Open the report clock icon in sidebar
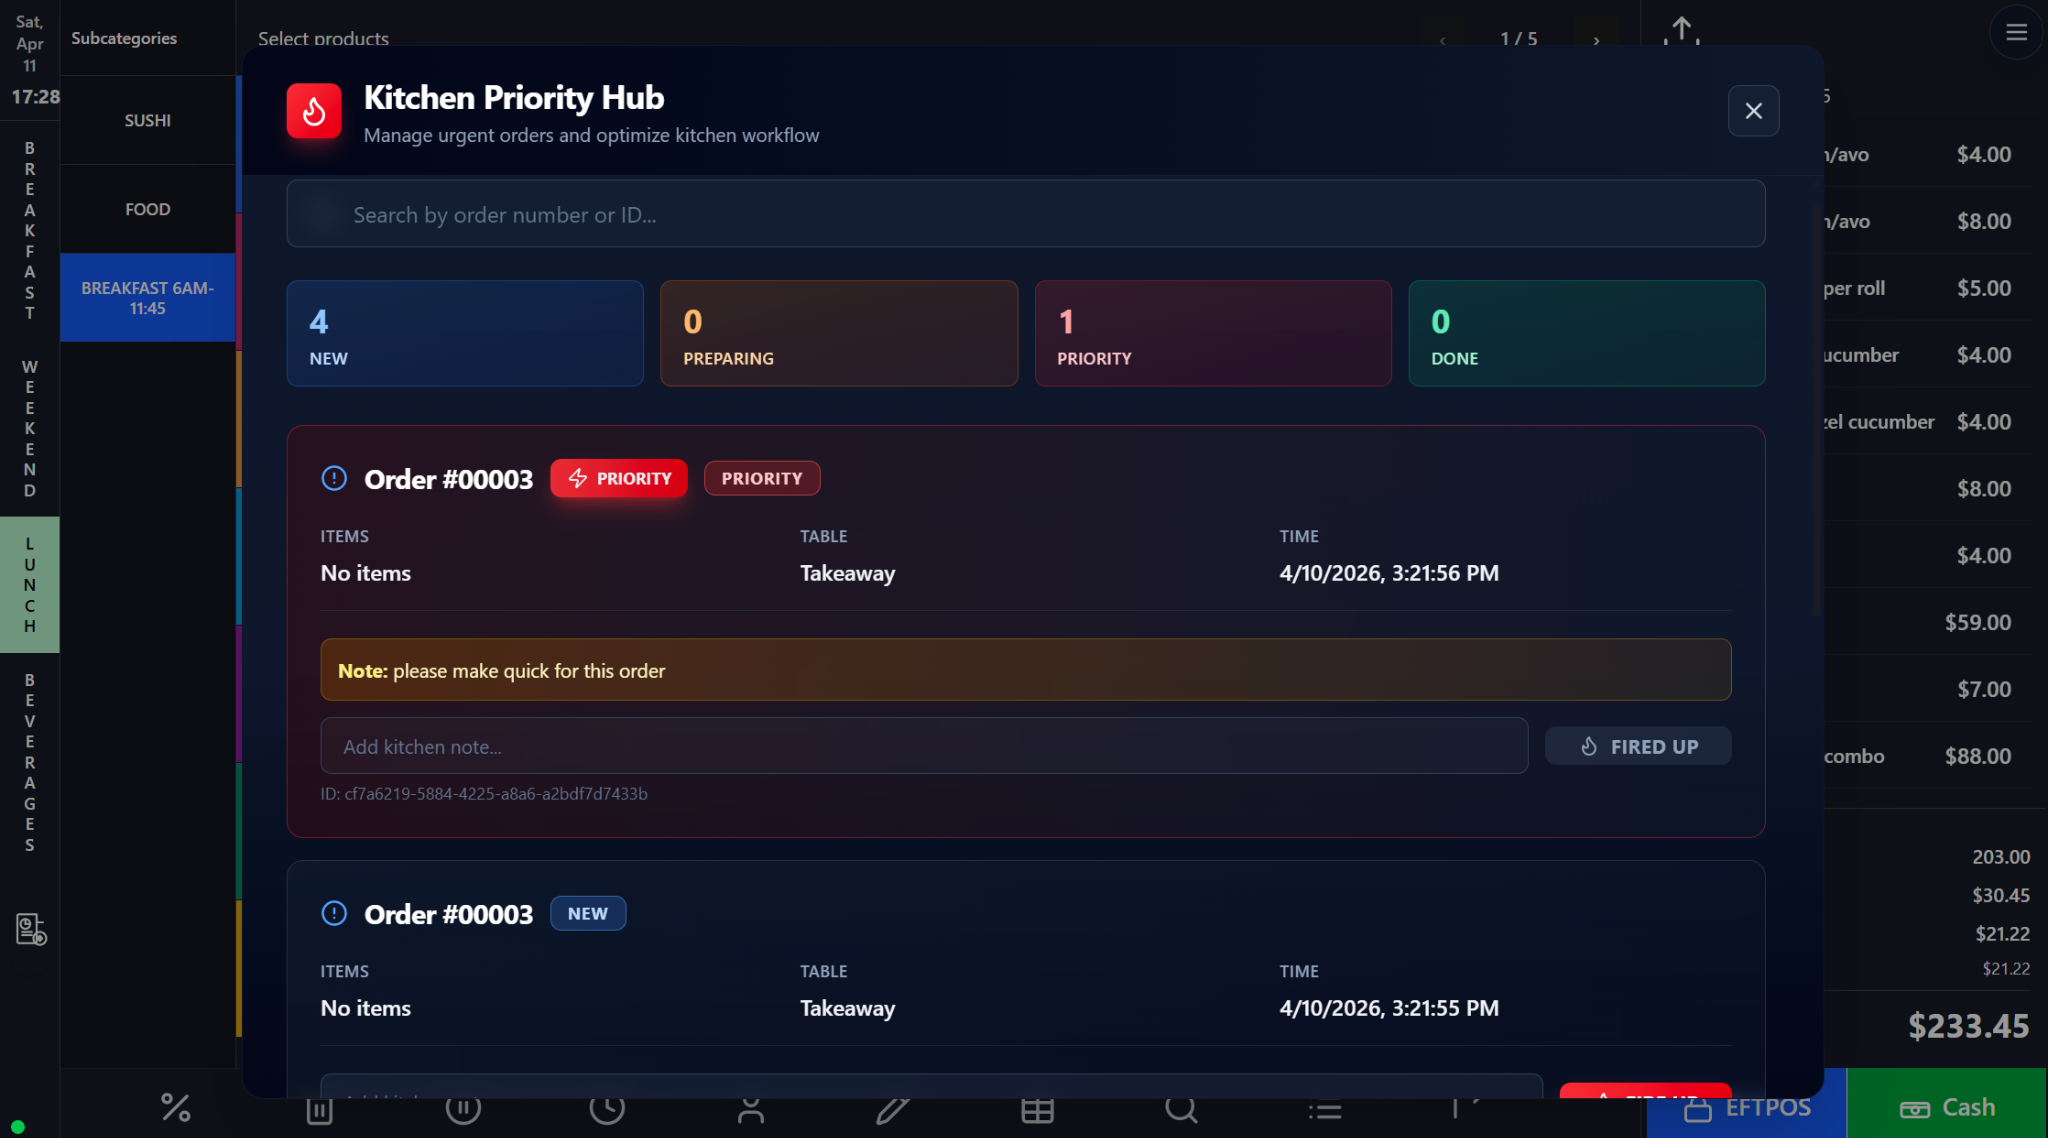The image size is (2048, 1138). point(31,929)
